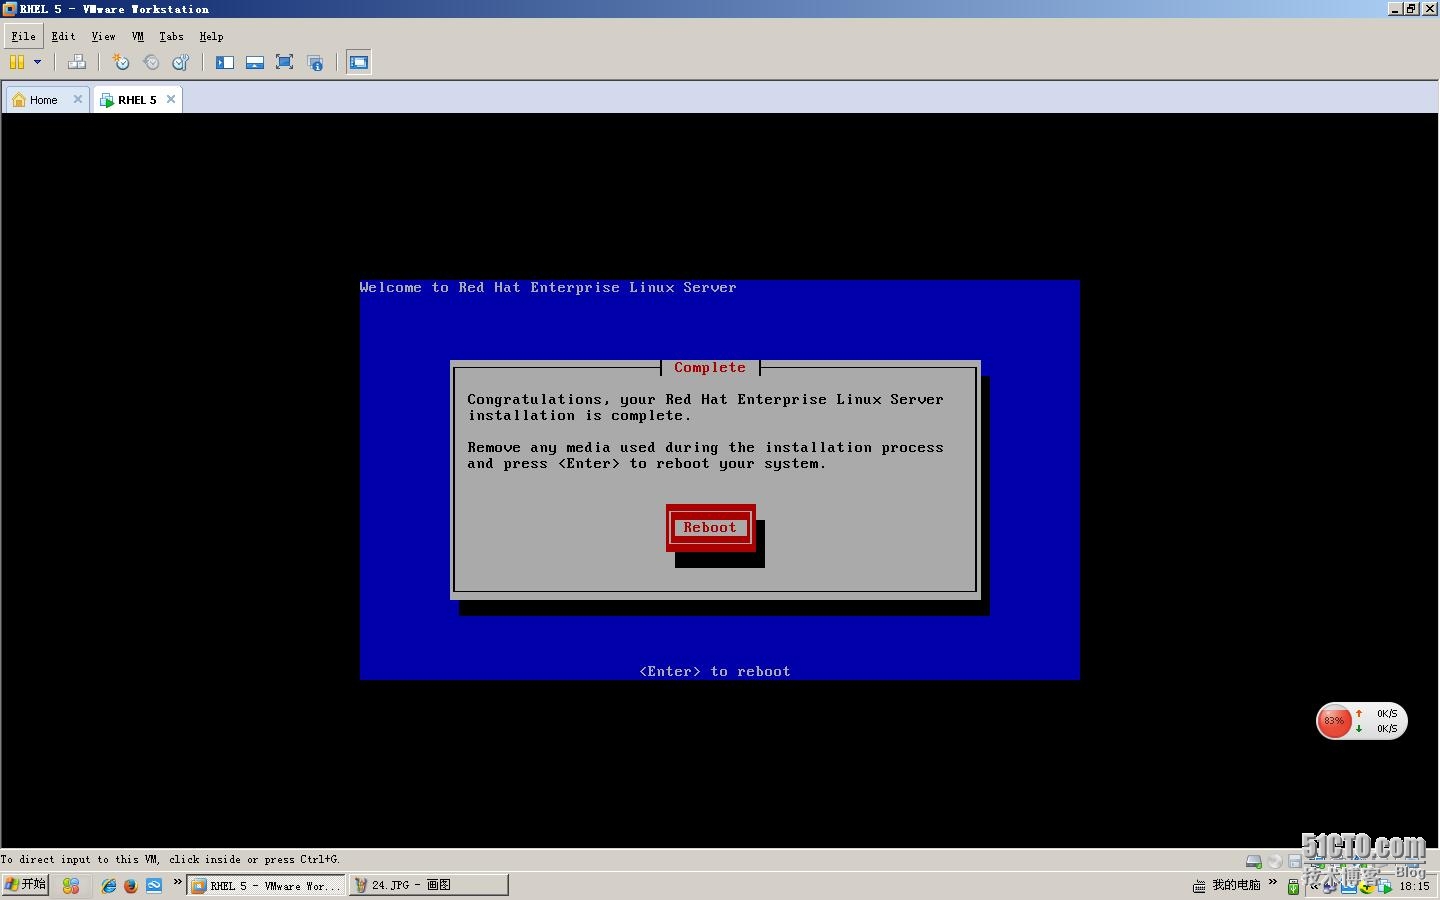This screenshot has height=900, width=1440.
Task: Click the Windows Start button
Action: click(x=25, y=885)
